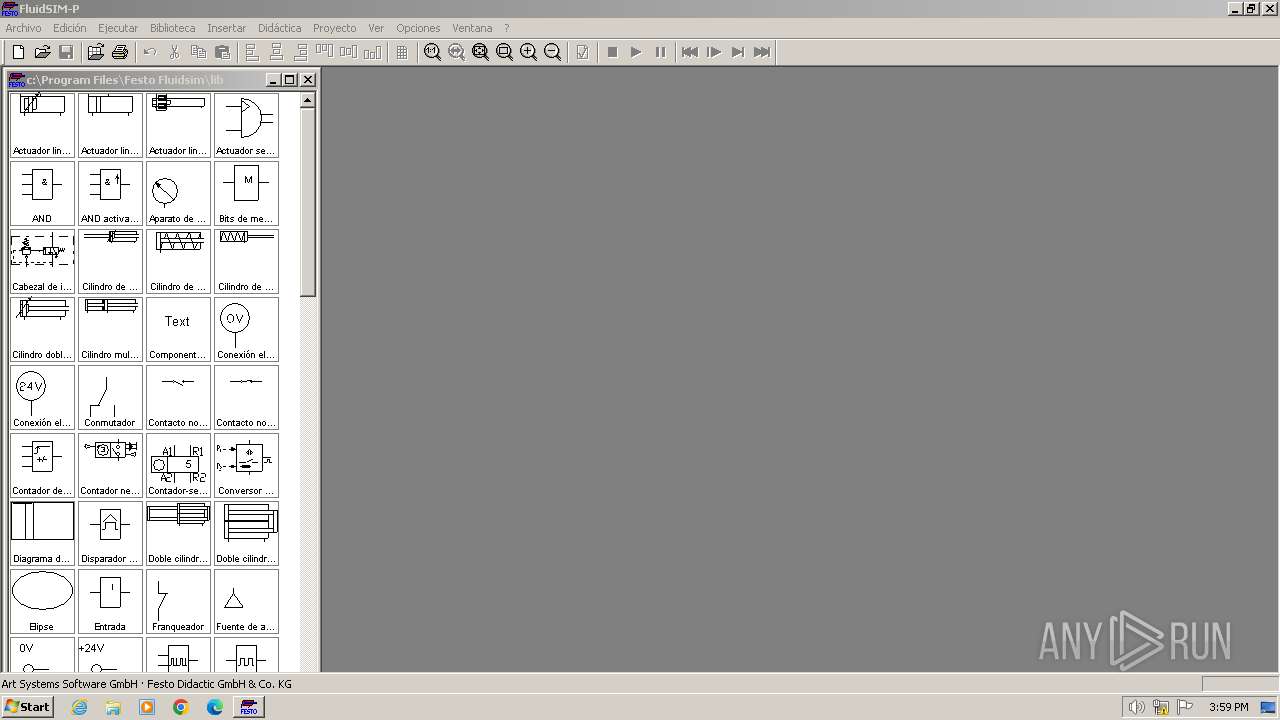Select the Diagrama d... component
Image resolution: width=1280 pixels, height=720 pixels.
[42, 533]
